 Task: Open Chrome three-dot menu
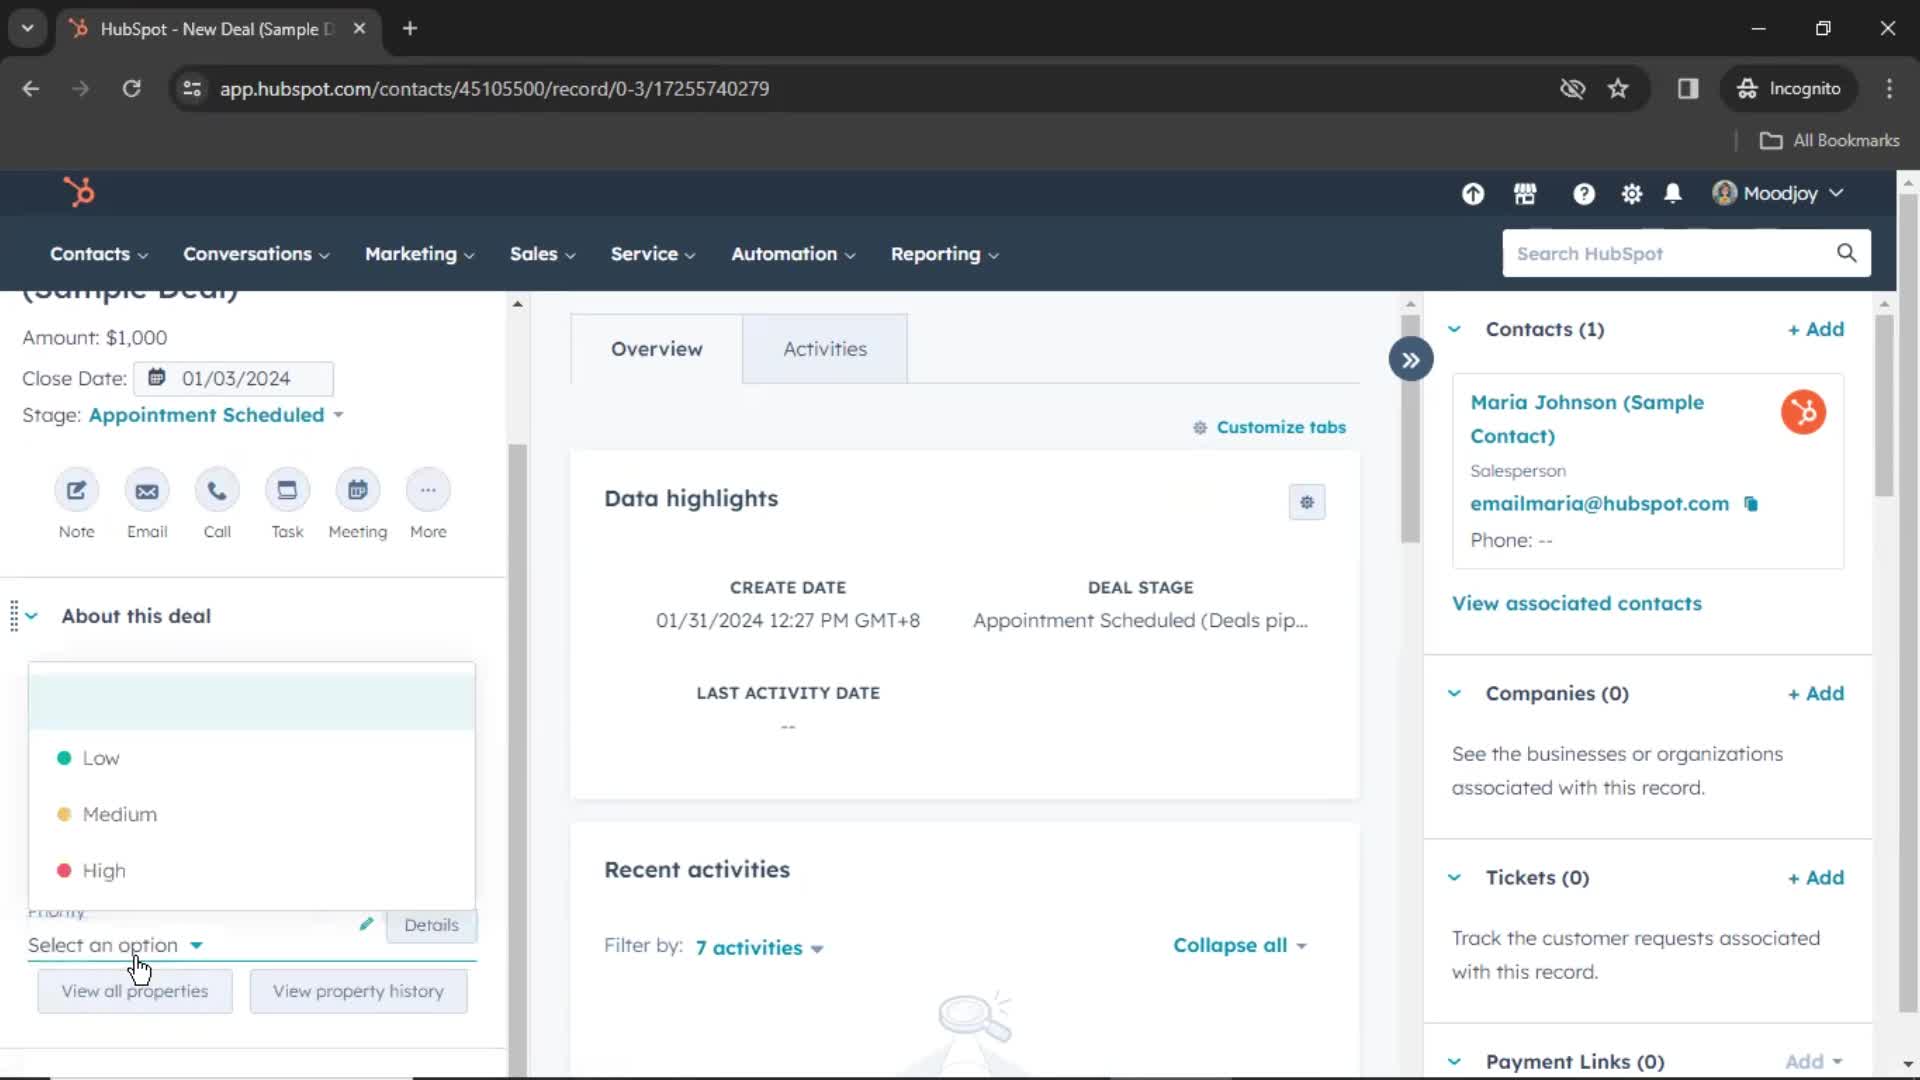tap(1889, 89)
